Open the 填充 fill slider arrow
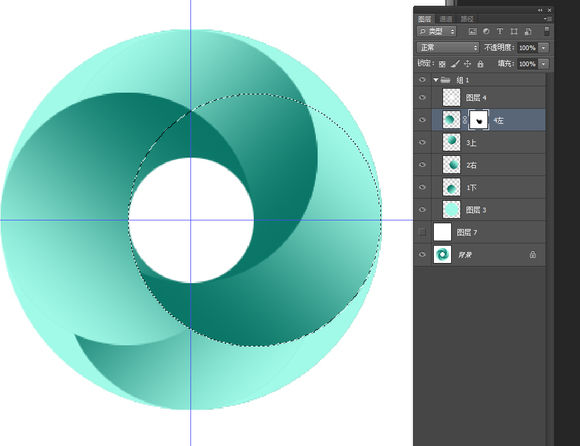The height and width of the screenshot is (446, 580). (543, 64)
